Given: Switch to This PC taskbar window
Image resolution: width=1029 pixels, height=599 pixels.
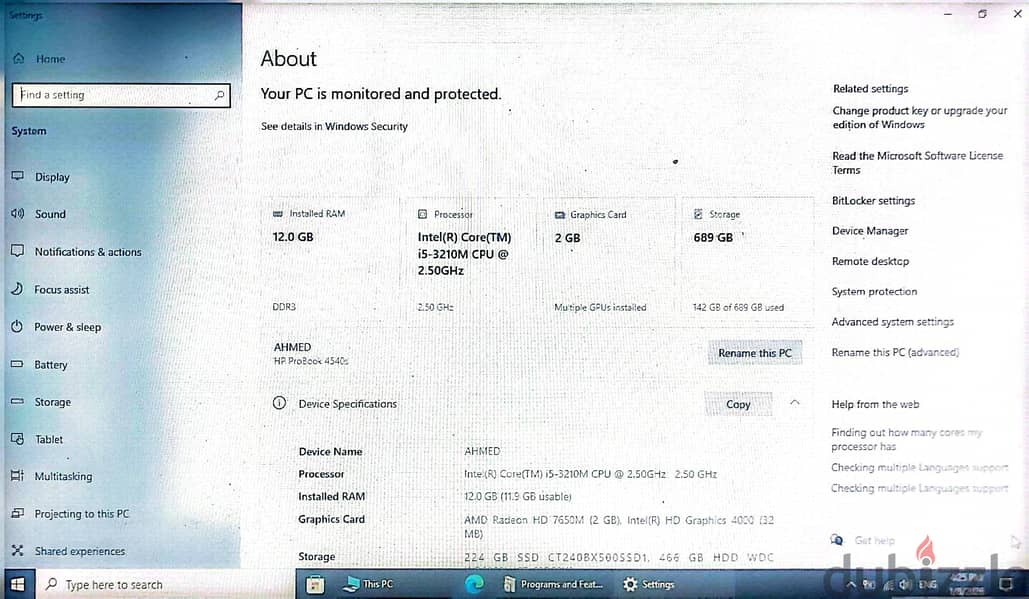Looking at the screenshot, I should point(369,584).
